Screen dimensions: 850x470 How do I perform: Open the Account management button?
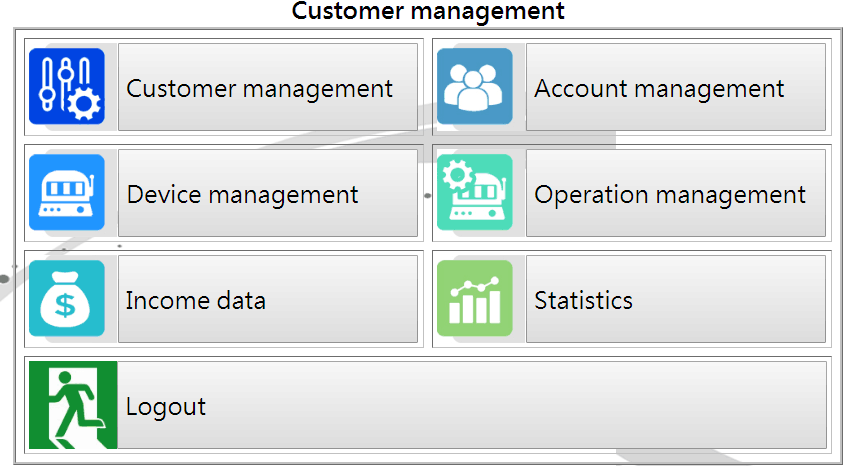point(675,87)
